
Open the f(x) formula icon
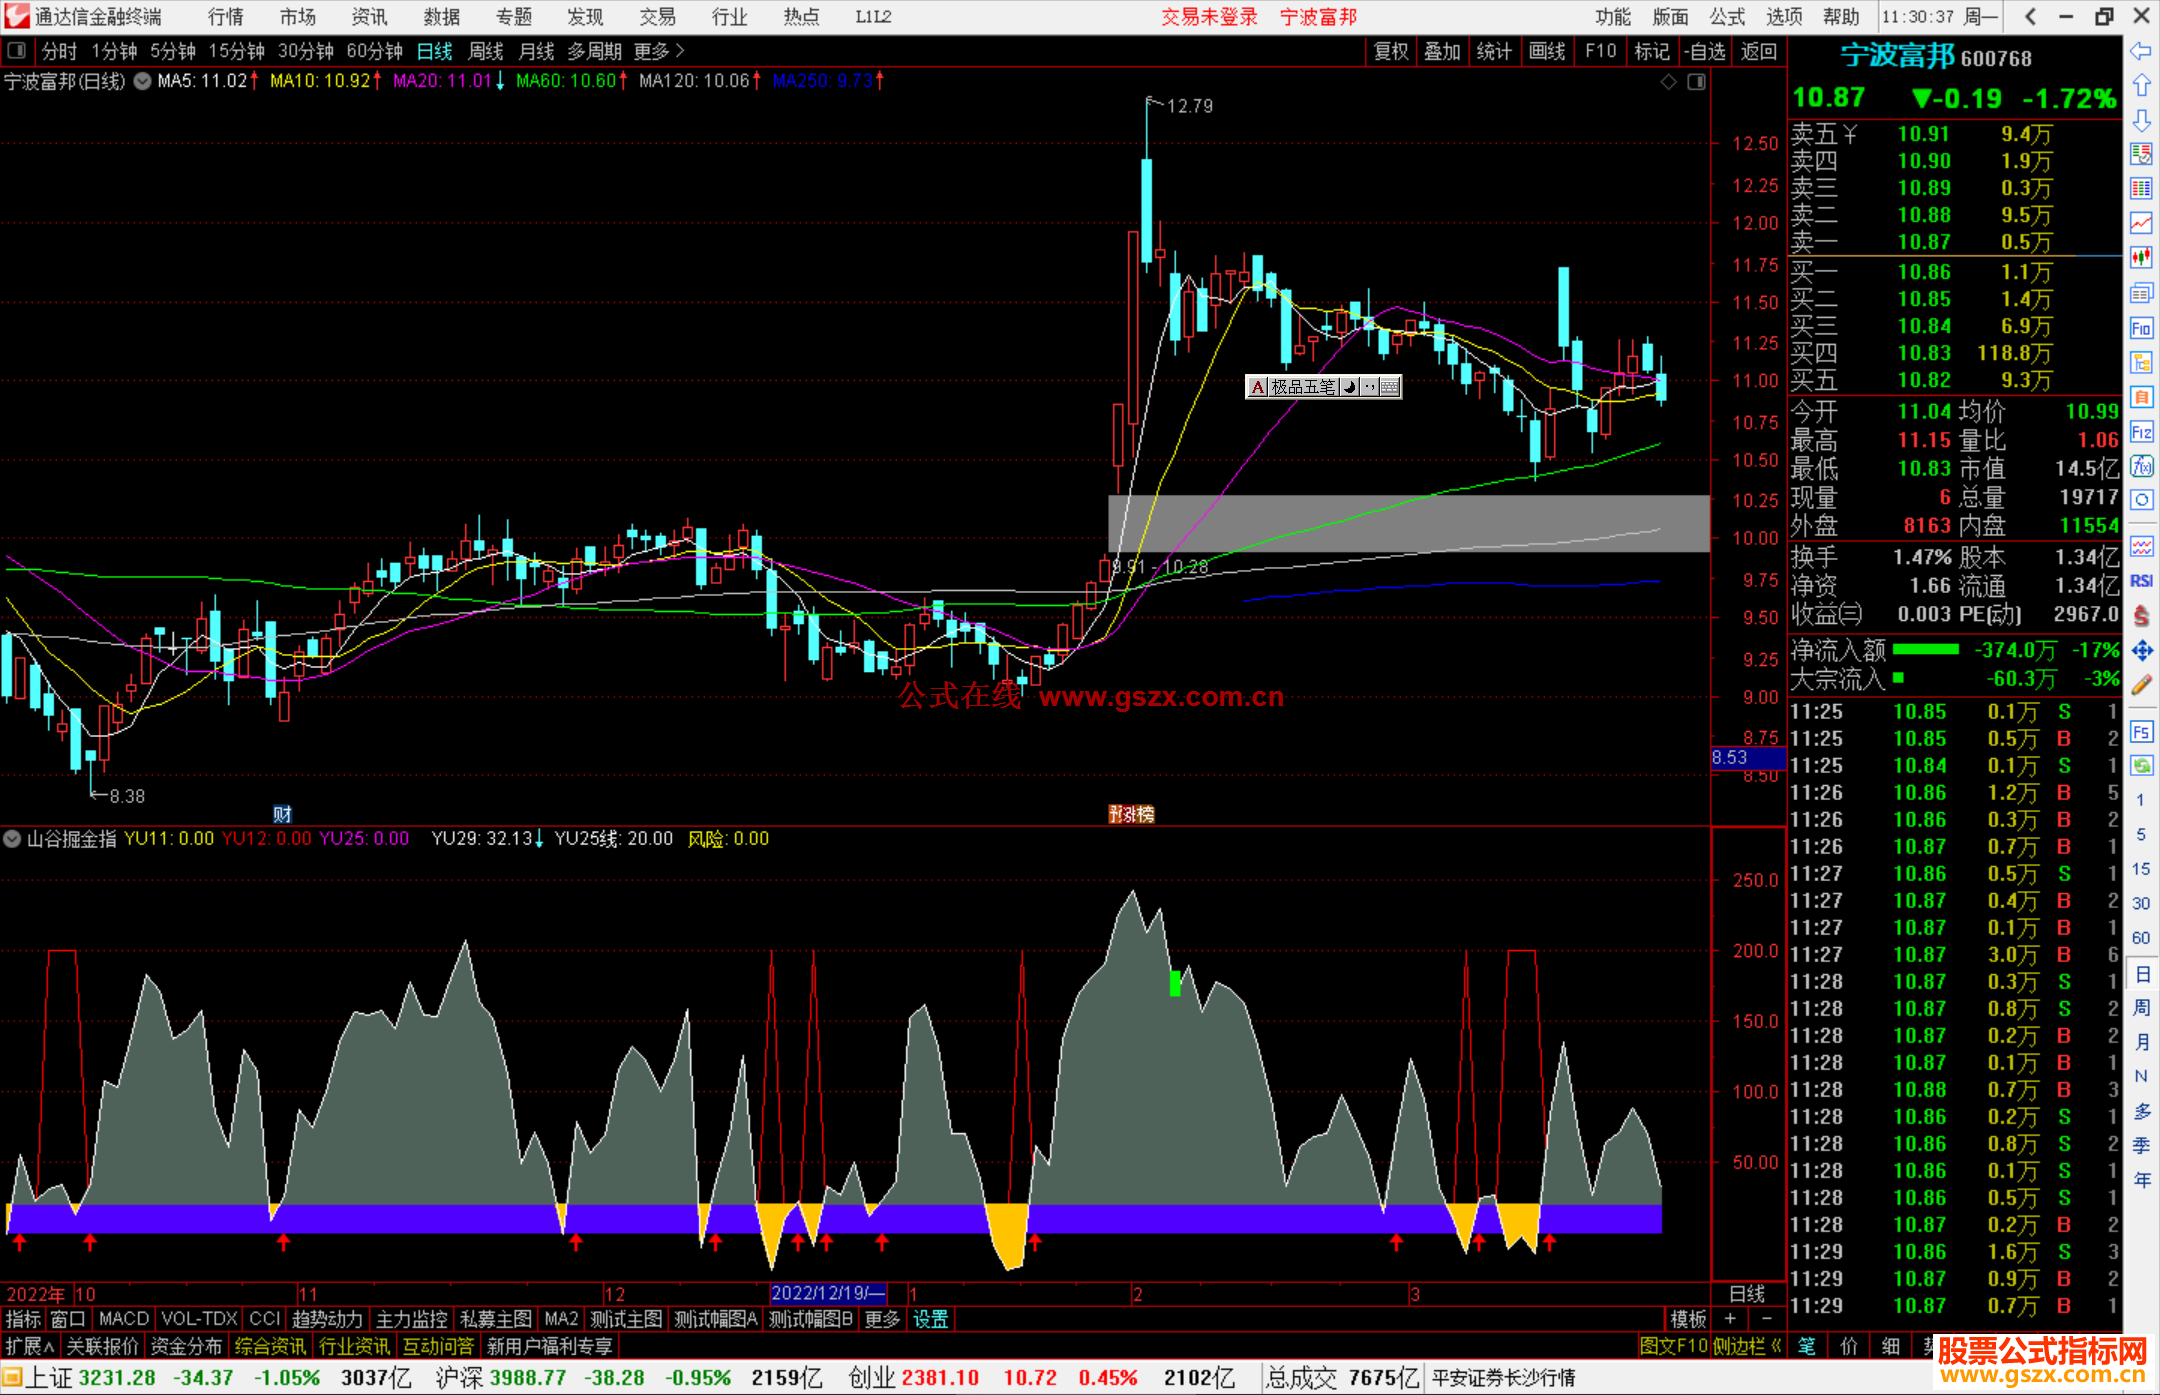click(2141, 466)
